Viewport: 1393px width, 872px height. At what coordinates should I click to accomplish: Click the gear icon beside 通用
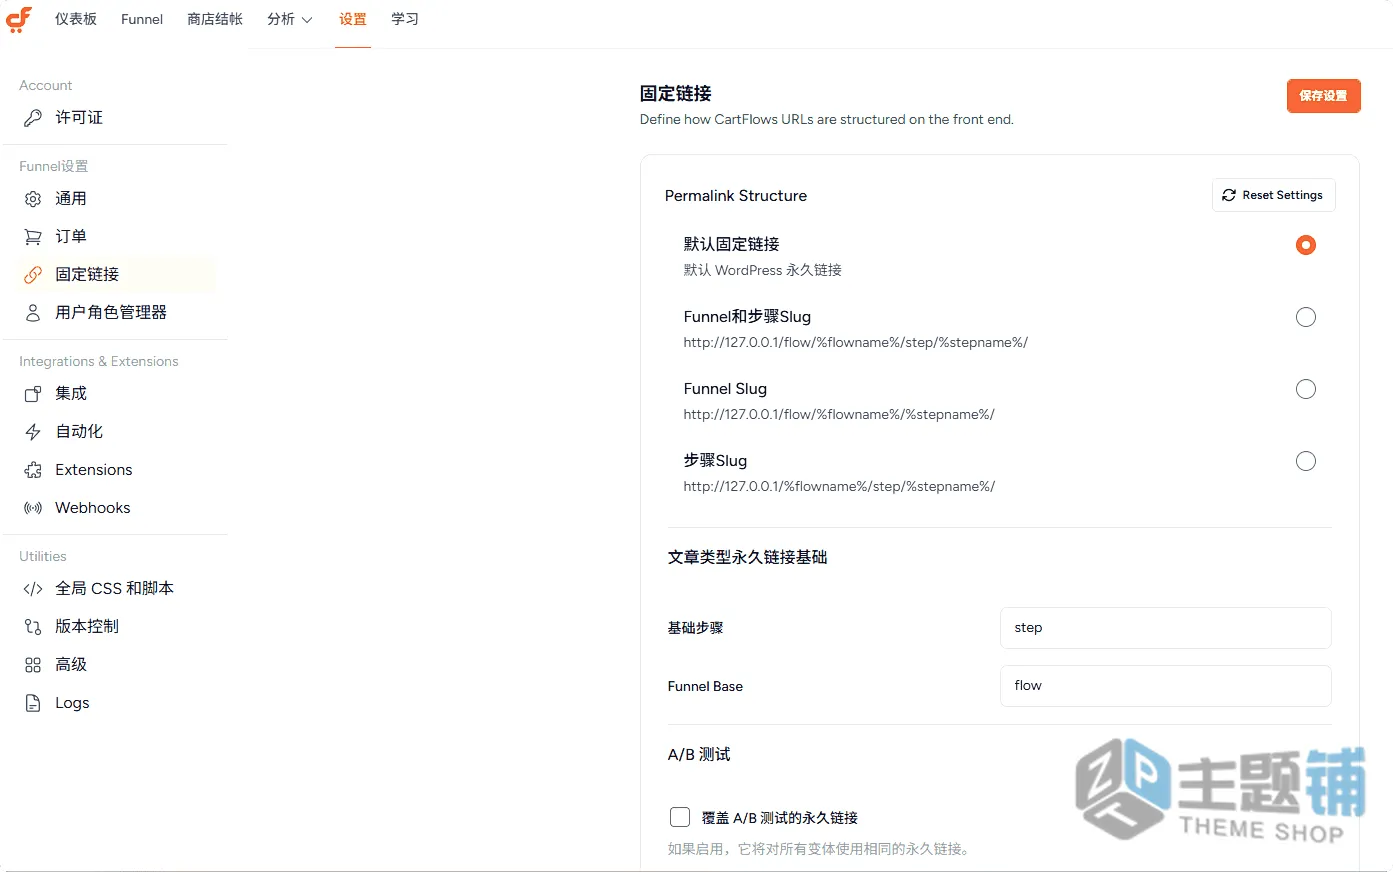[x=33, y=199]
